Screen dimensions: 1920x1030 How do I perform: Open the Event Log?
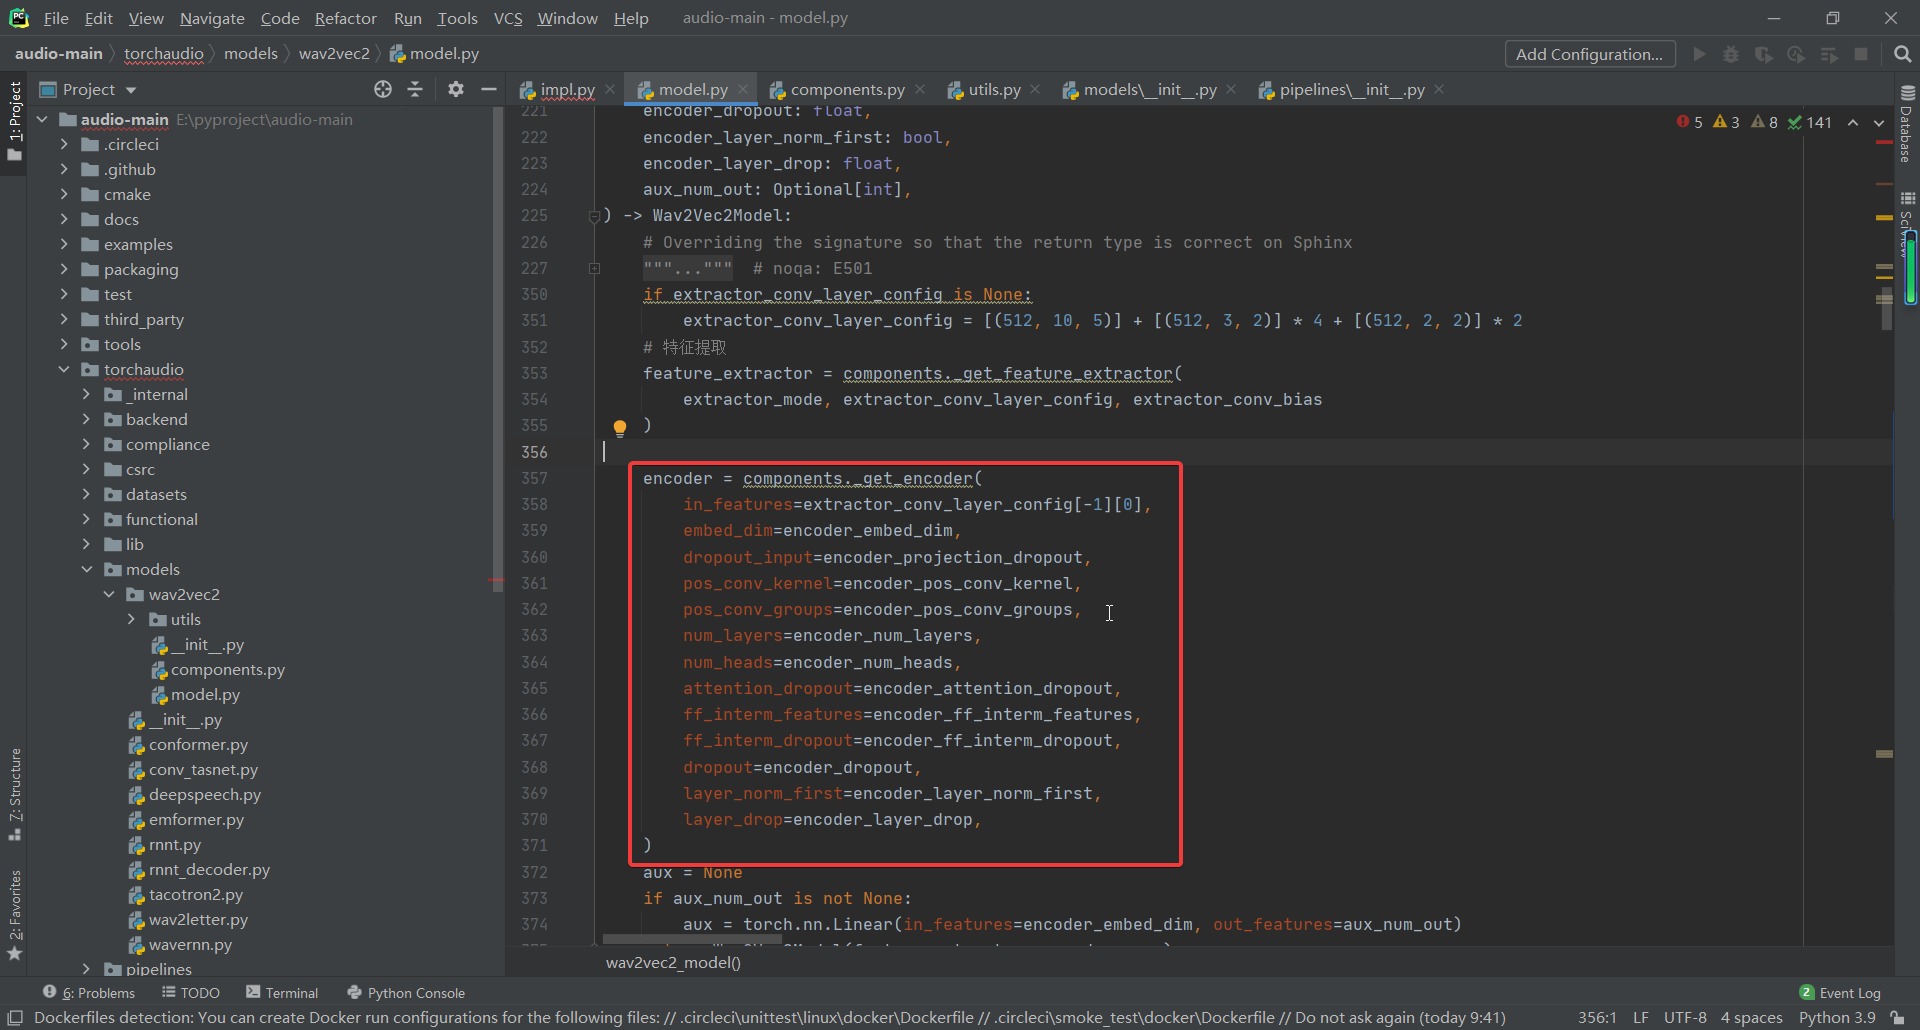click(x=1840, y=993)
